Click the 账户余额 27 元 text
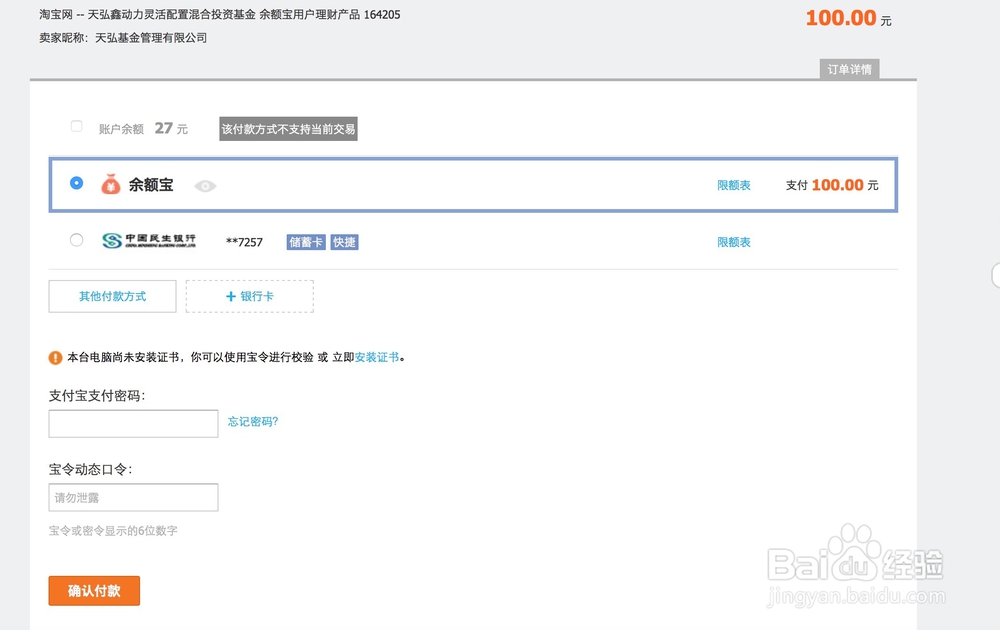 click(143, 129)
